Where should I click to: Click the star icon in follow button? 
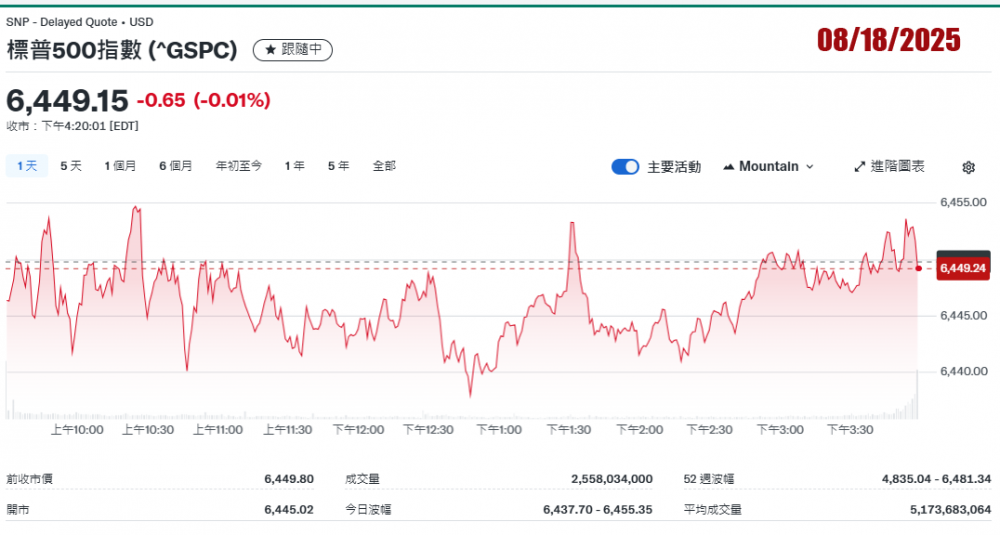[x=270, y=49]
